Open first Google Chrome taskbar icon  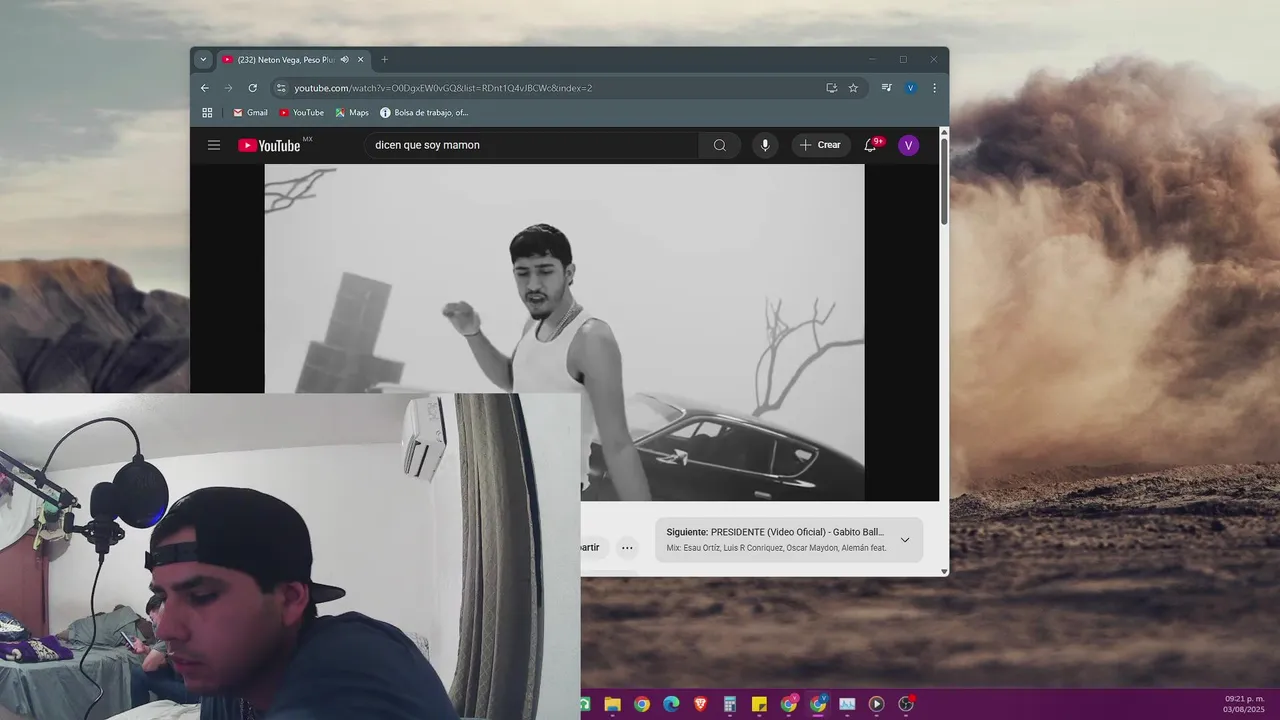(641, 704)
